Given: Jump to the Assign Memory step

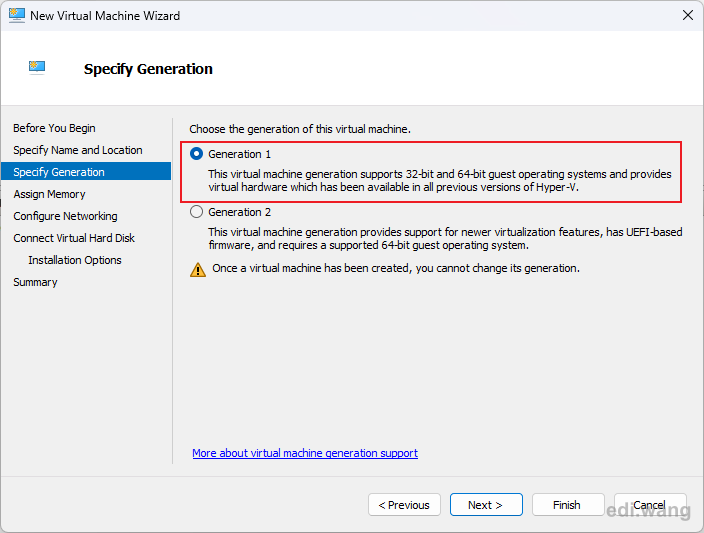Looking at the screenshot, I should (x=49, y=194).
